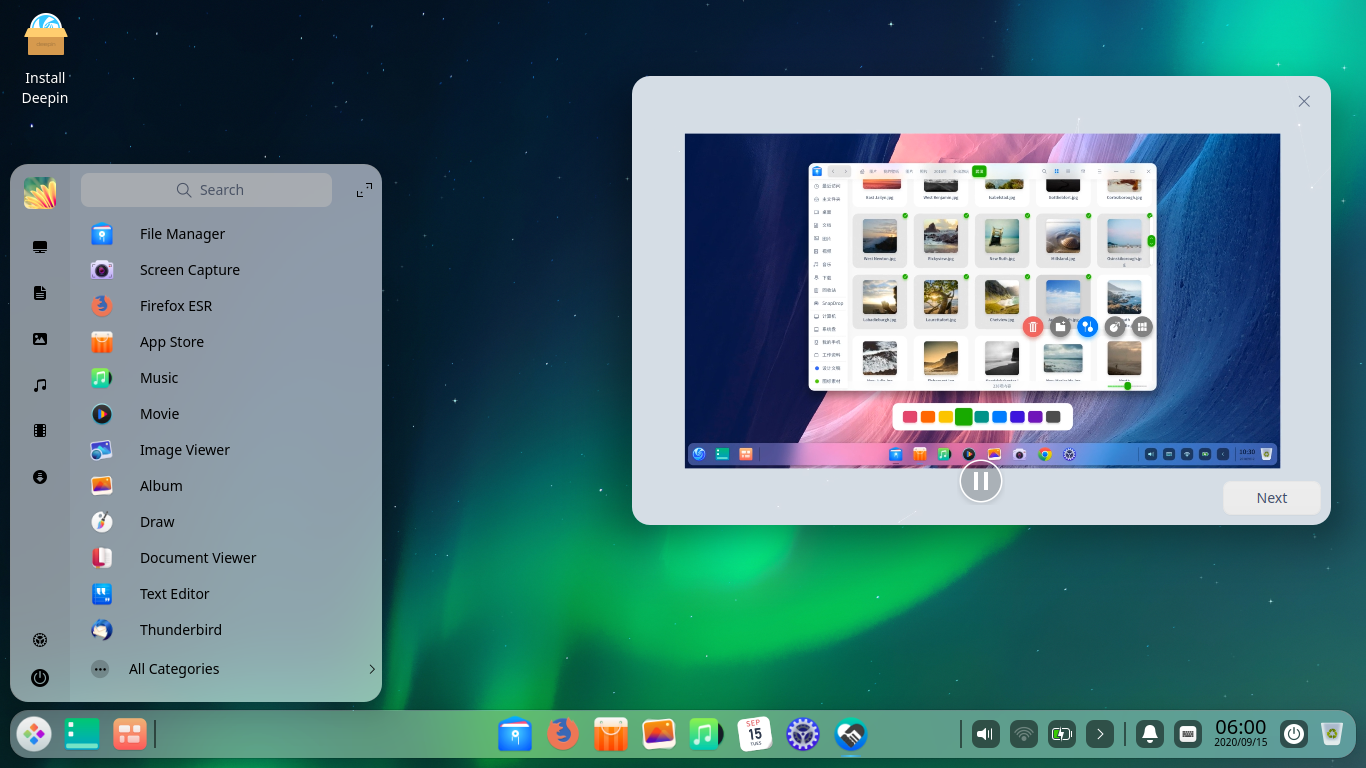Open Control Center gear in dock
This screenshot has height=768, width=1366.
[803, 735]
